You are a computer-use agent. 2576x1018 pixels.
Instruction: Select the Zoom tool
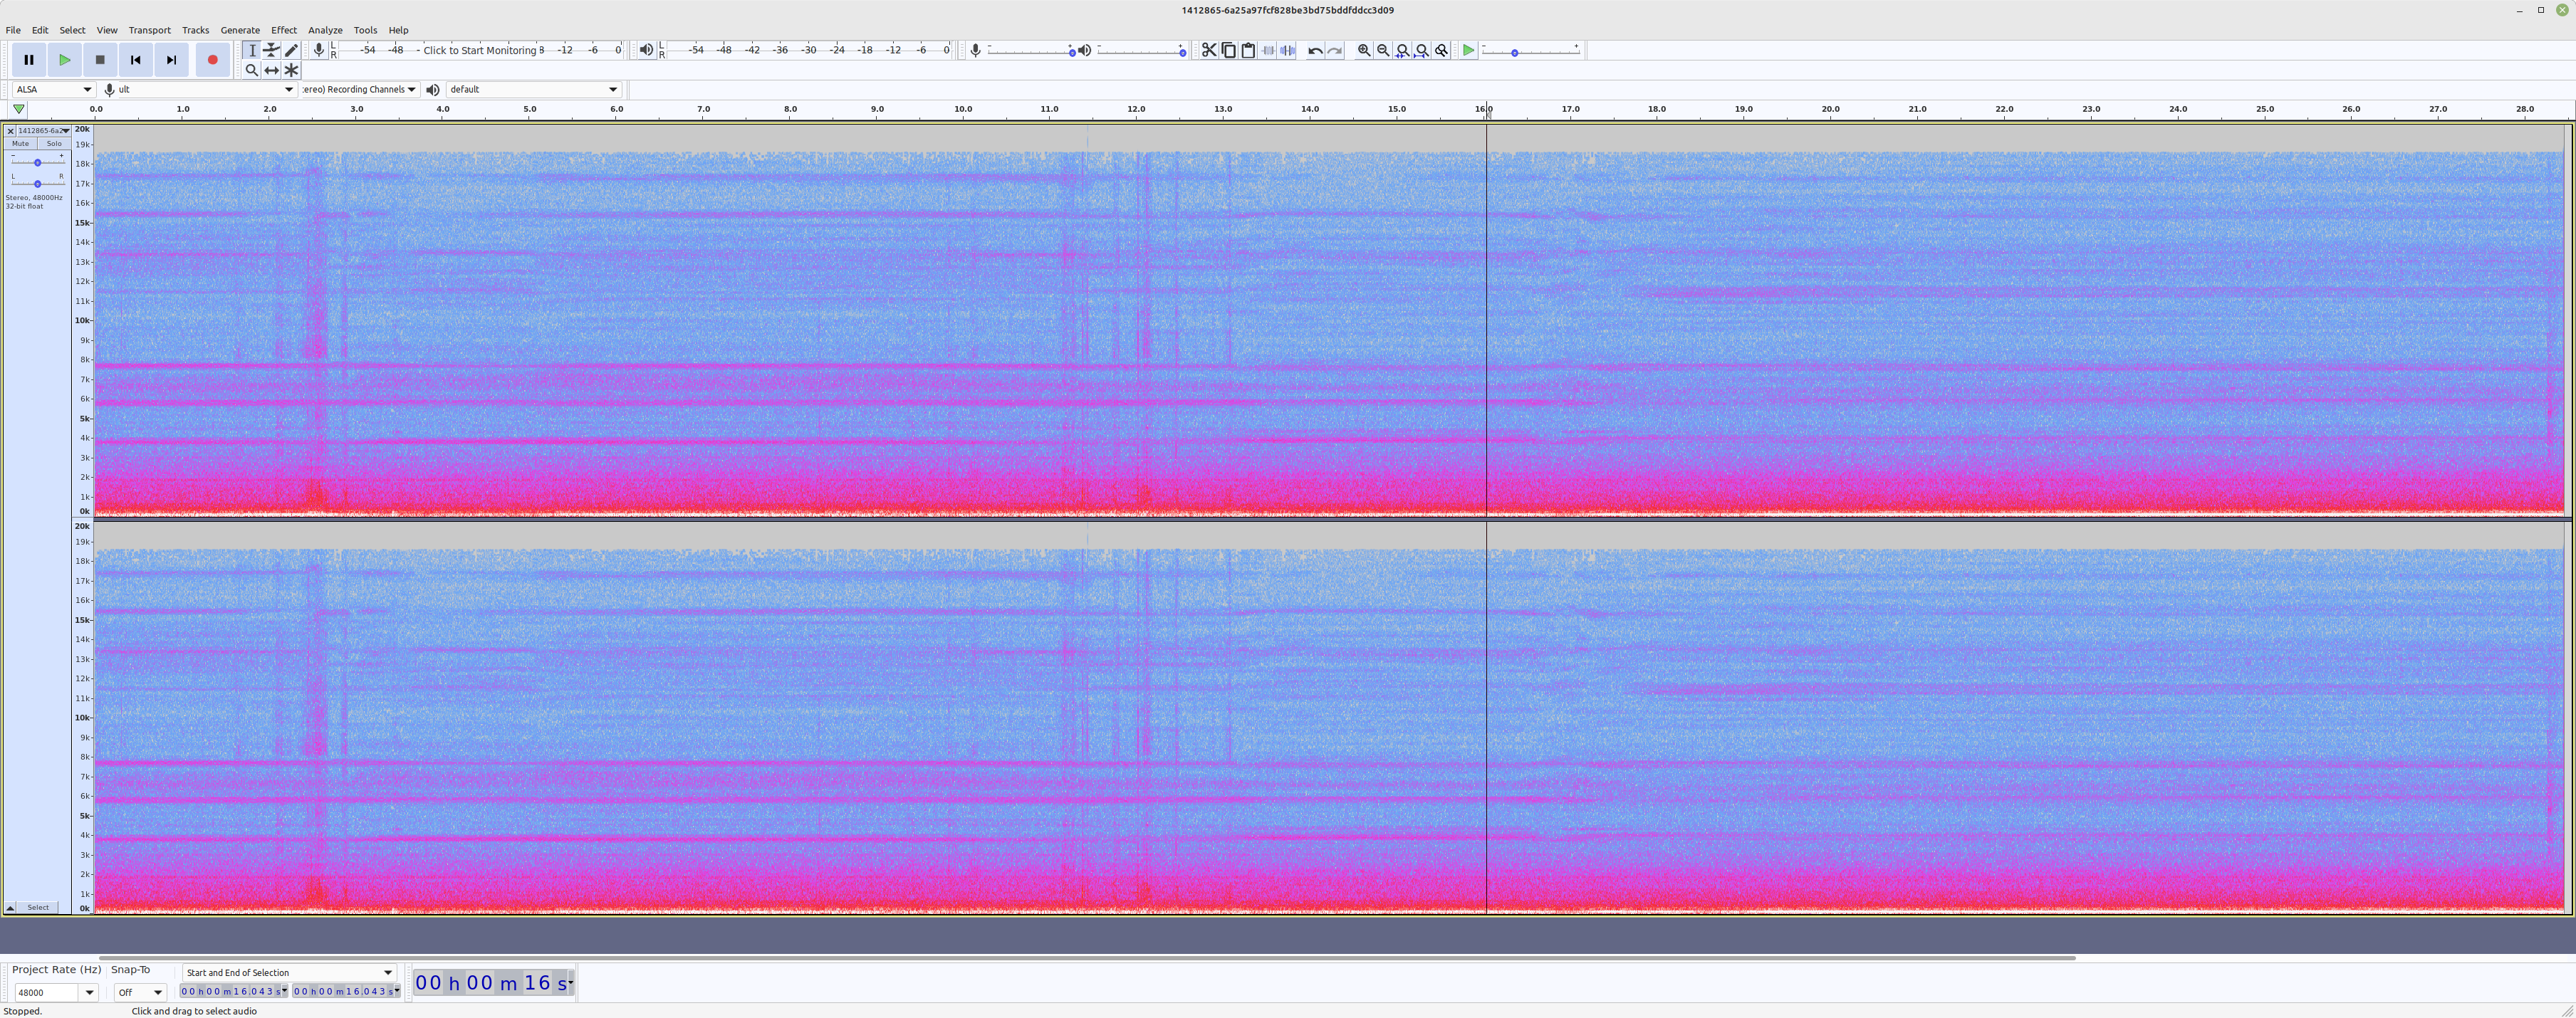click(x=252, y=70)
